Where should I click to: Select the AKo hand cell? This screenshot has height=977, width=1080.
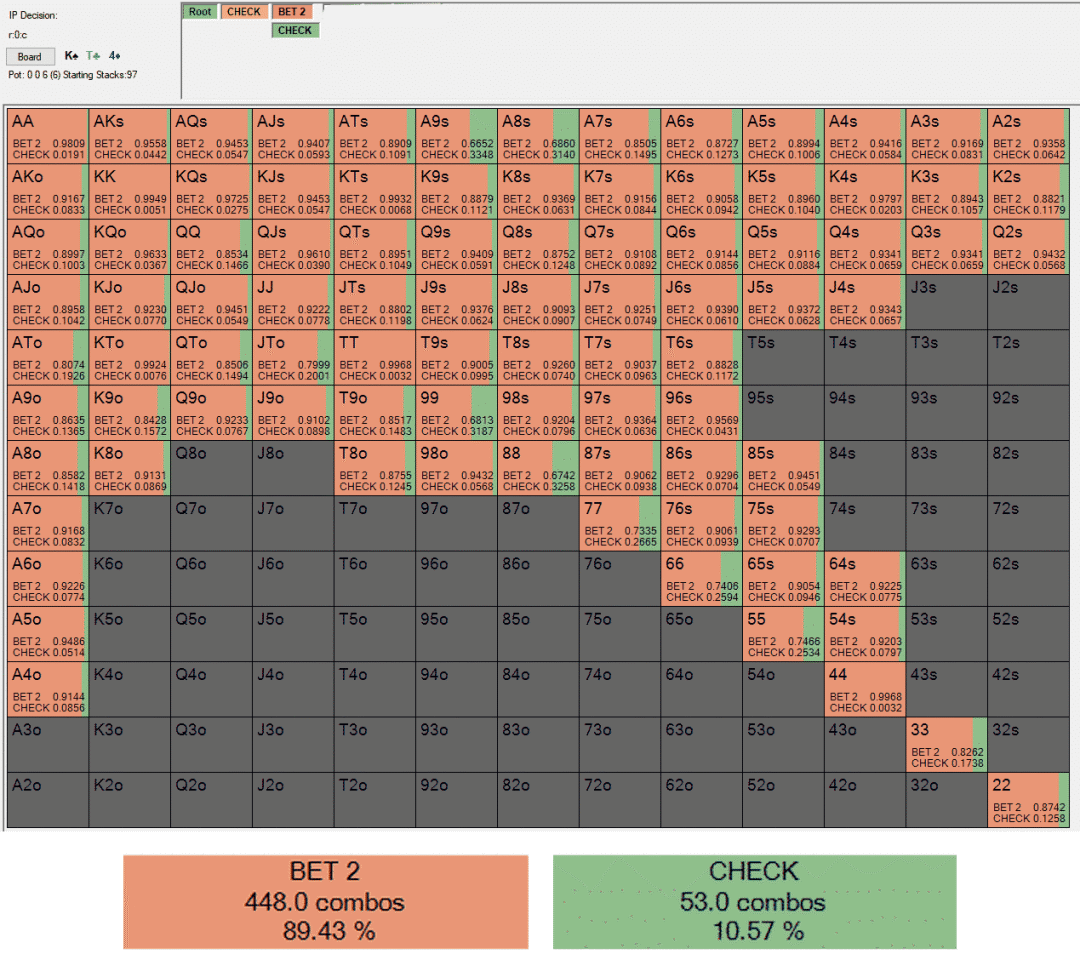[48, 191]
